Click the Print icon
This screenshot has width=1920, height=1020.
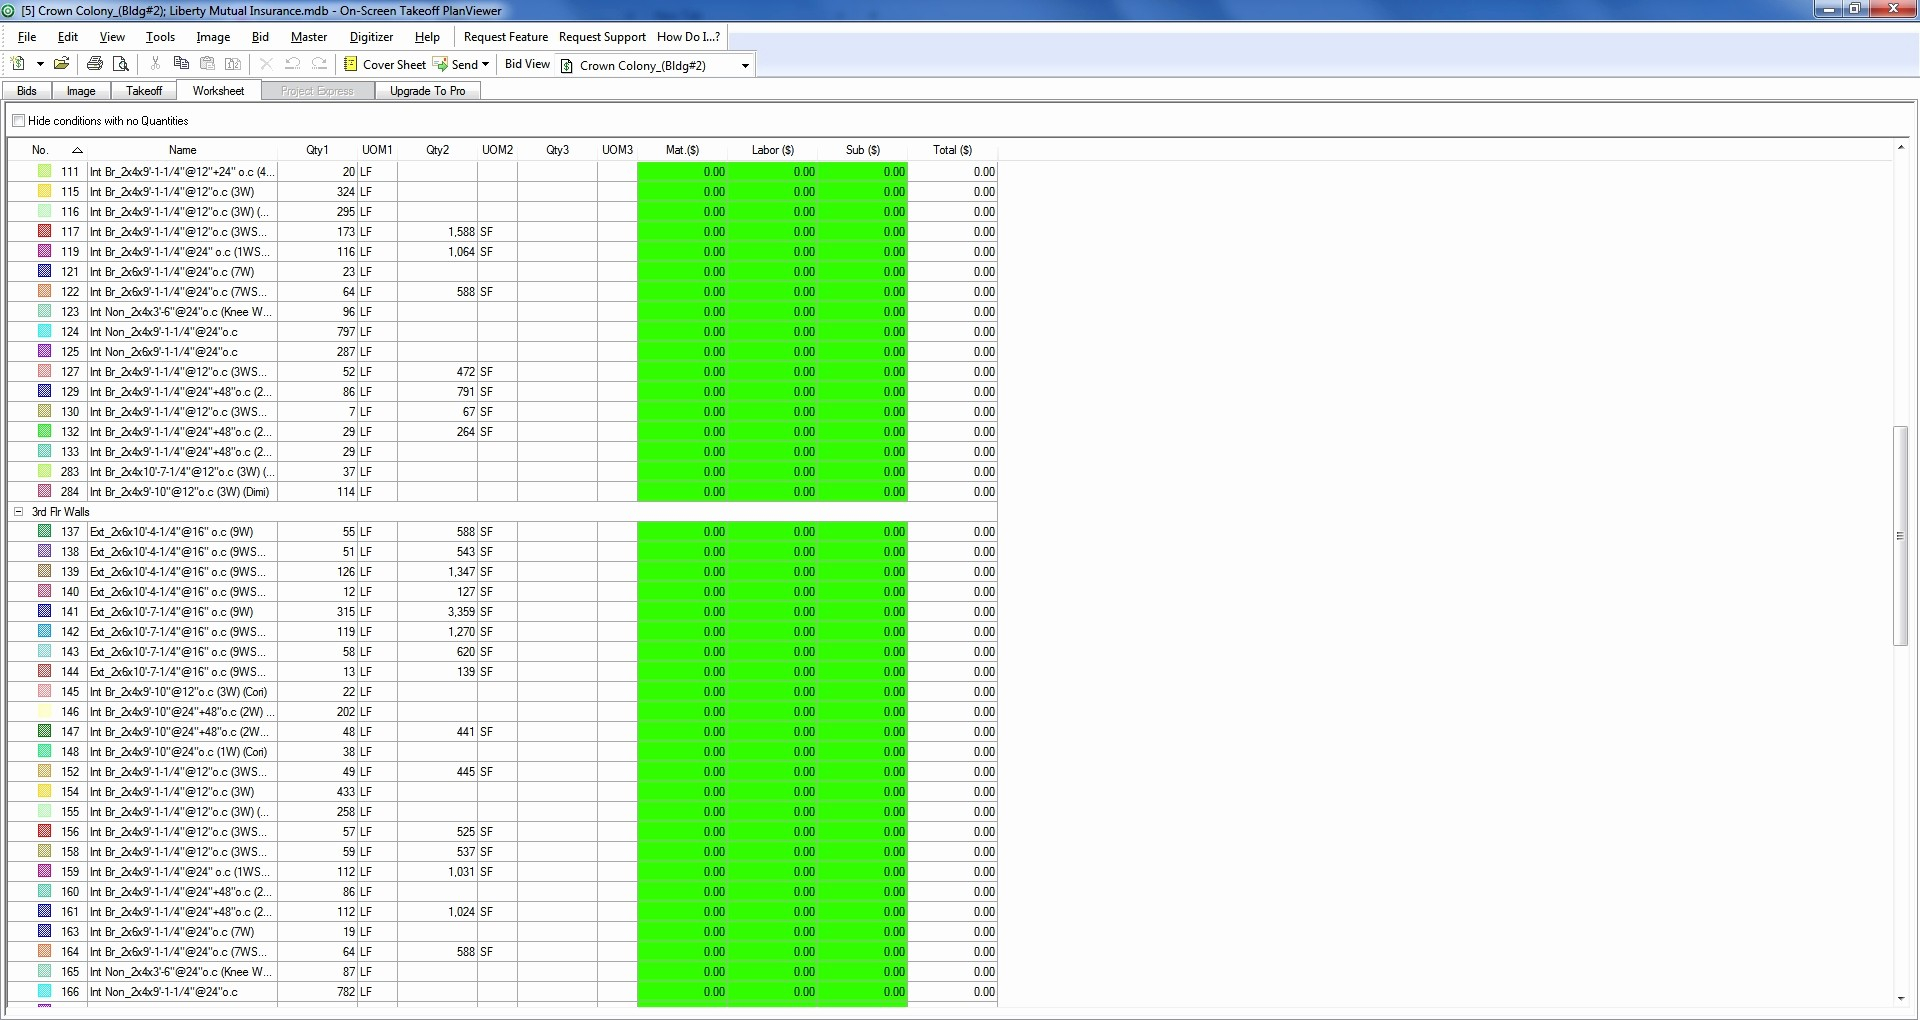point(95,64)
